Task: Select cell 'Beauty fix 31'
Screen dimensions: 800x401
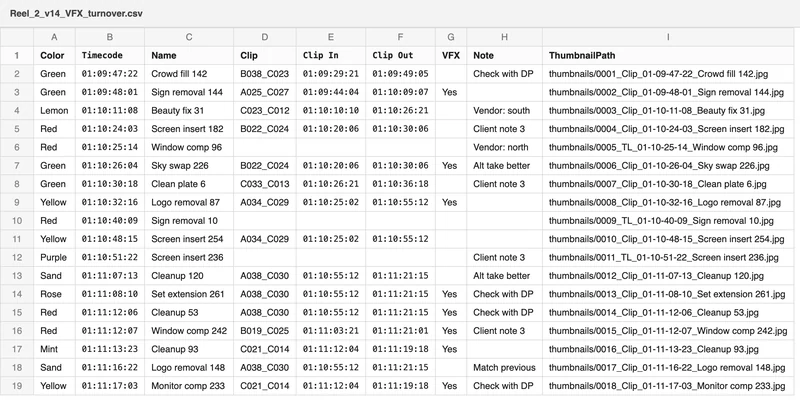Action: [189, 111]
